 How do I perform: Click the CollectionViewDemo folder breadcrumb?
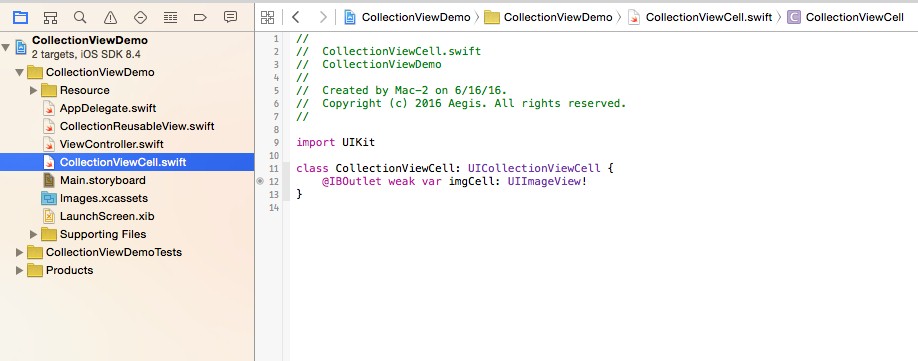pyautogui.click(x=549, y=17)
